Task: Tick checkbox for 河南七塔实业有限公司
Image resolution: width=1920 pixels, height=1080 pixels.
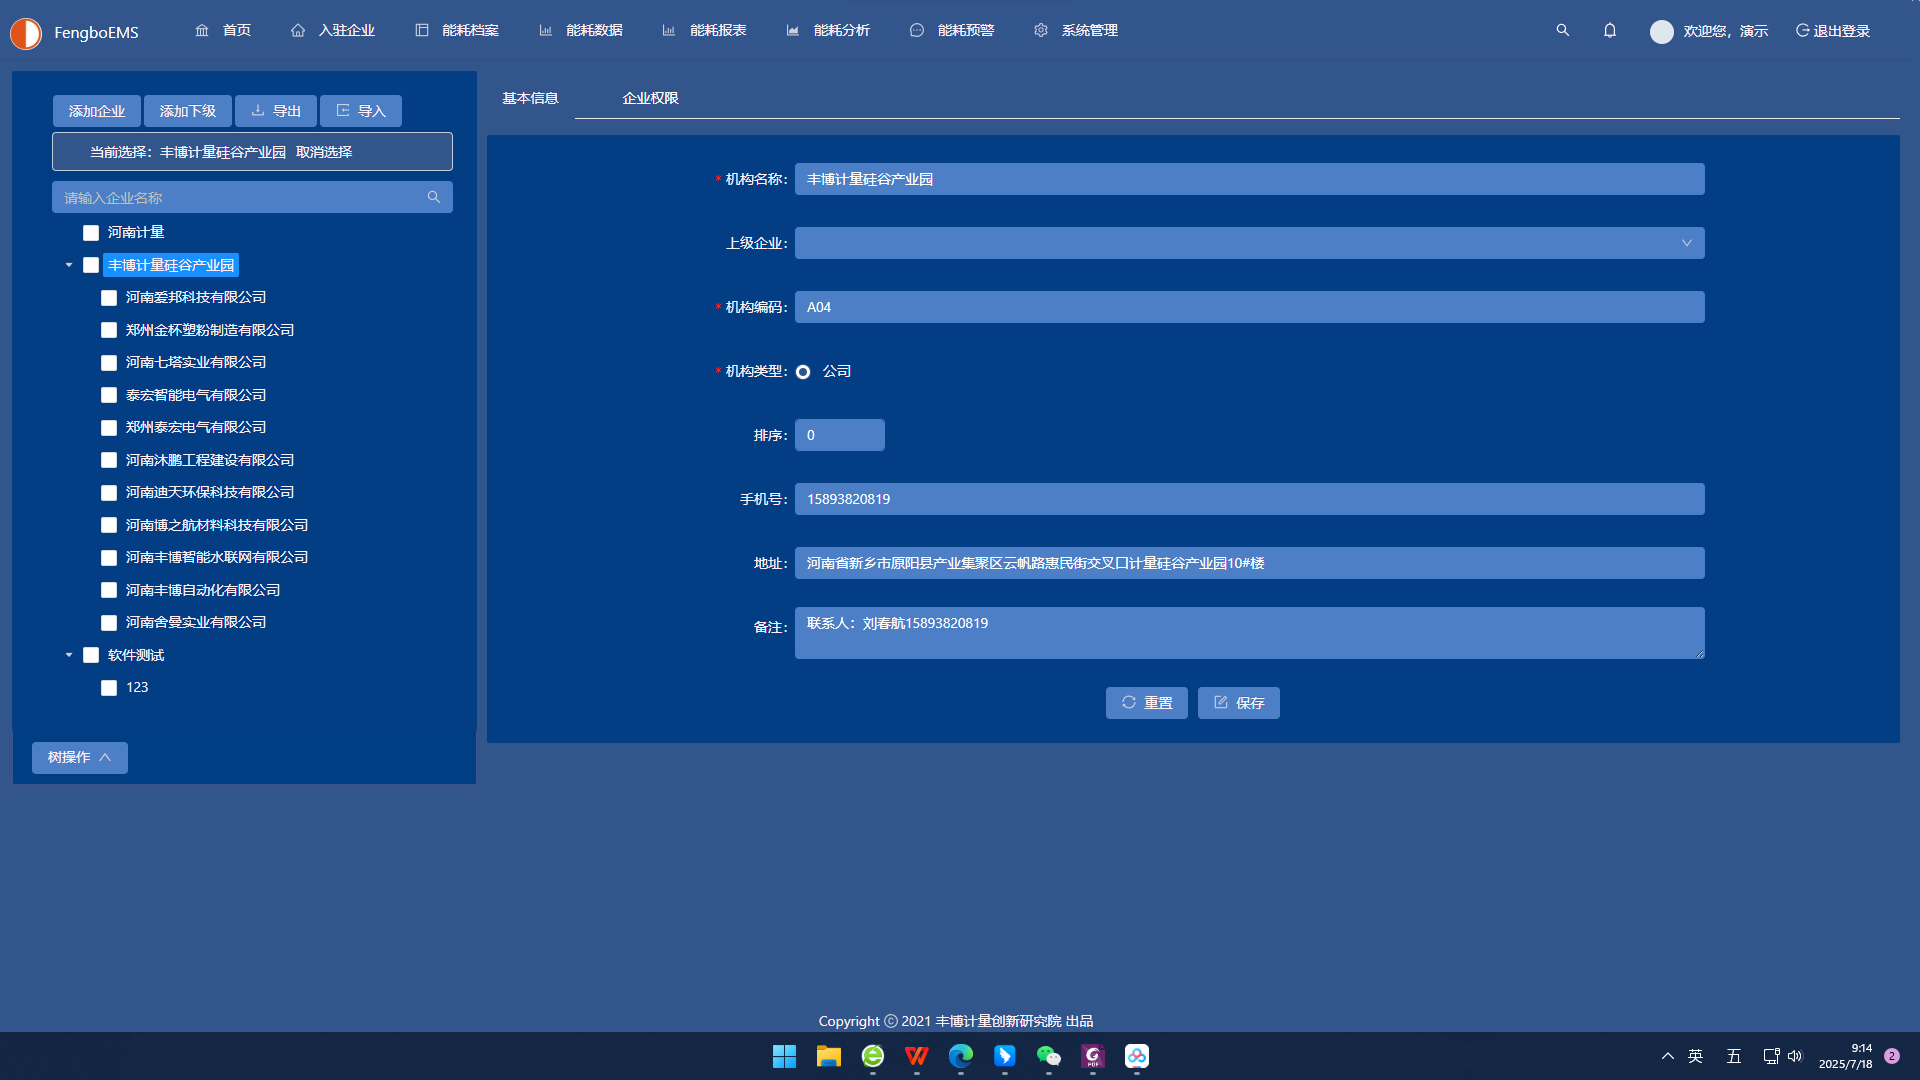Action: tap(109, 363)
